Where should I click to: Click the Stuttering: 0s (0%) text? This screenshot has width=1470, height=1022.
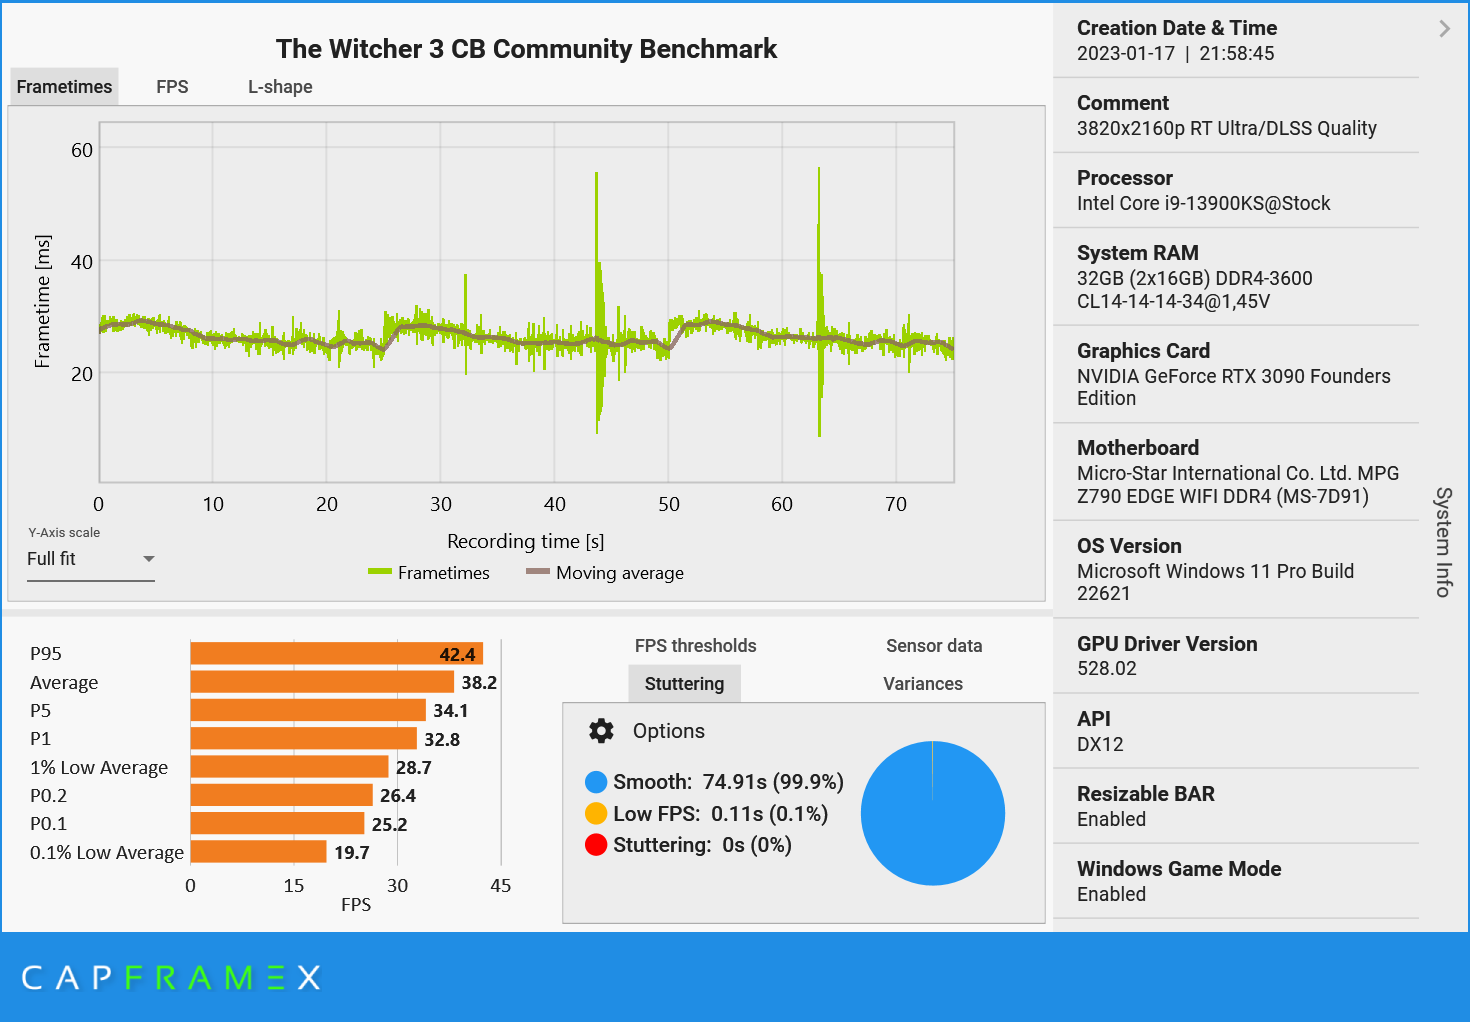703,845
